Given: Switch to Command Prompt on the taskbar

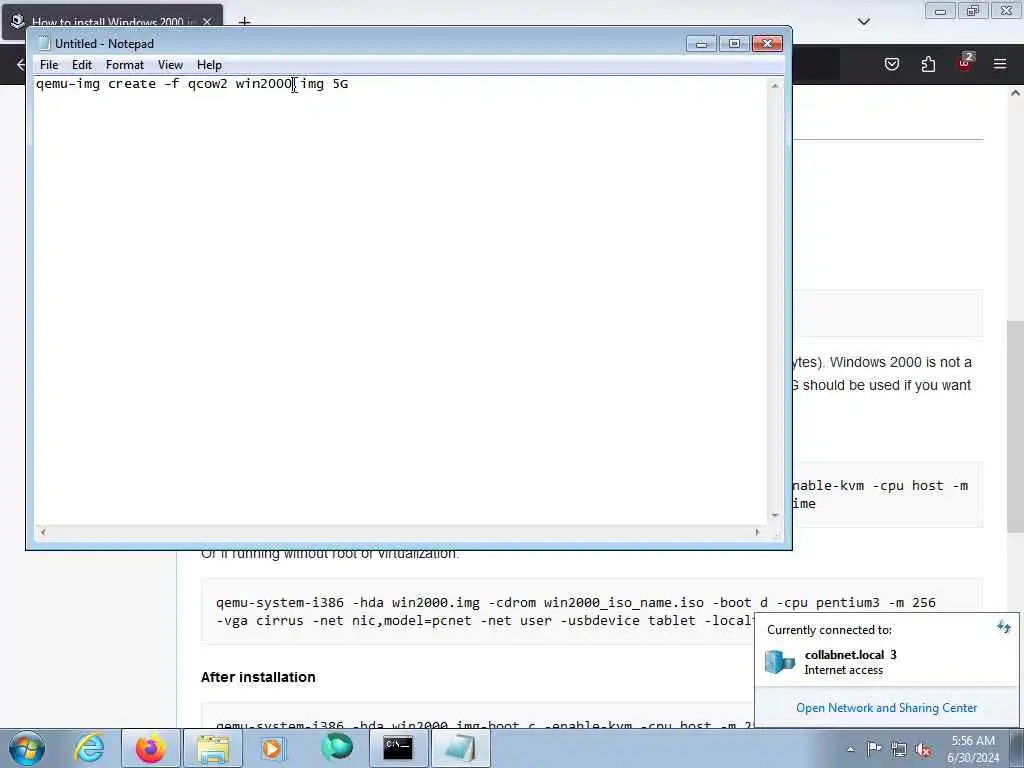Looking at the screenshot, I should tap(398, 748).
